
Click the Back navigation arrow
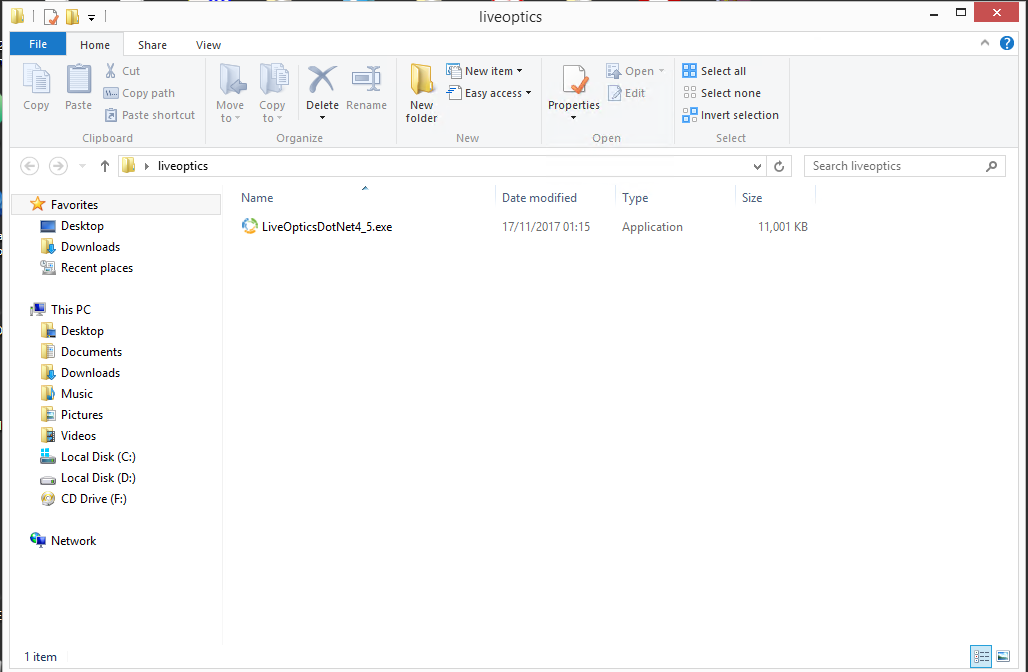pyautogui.click(x=30, y=166)
